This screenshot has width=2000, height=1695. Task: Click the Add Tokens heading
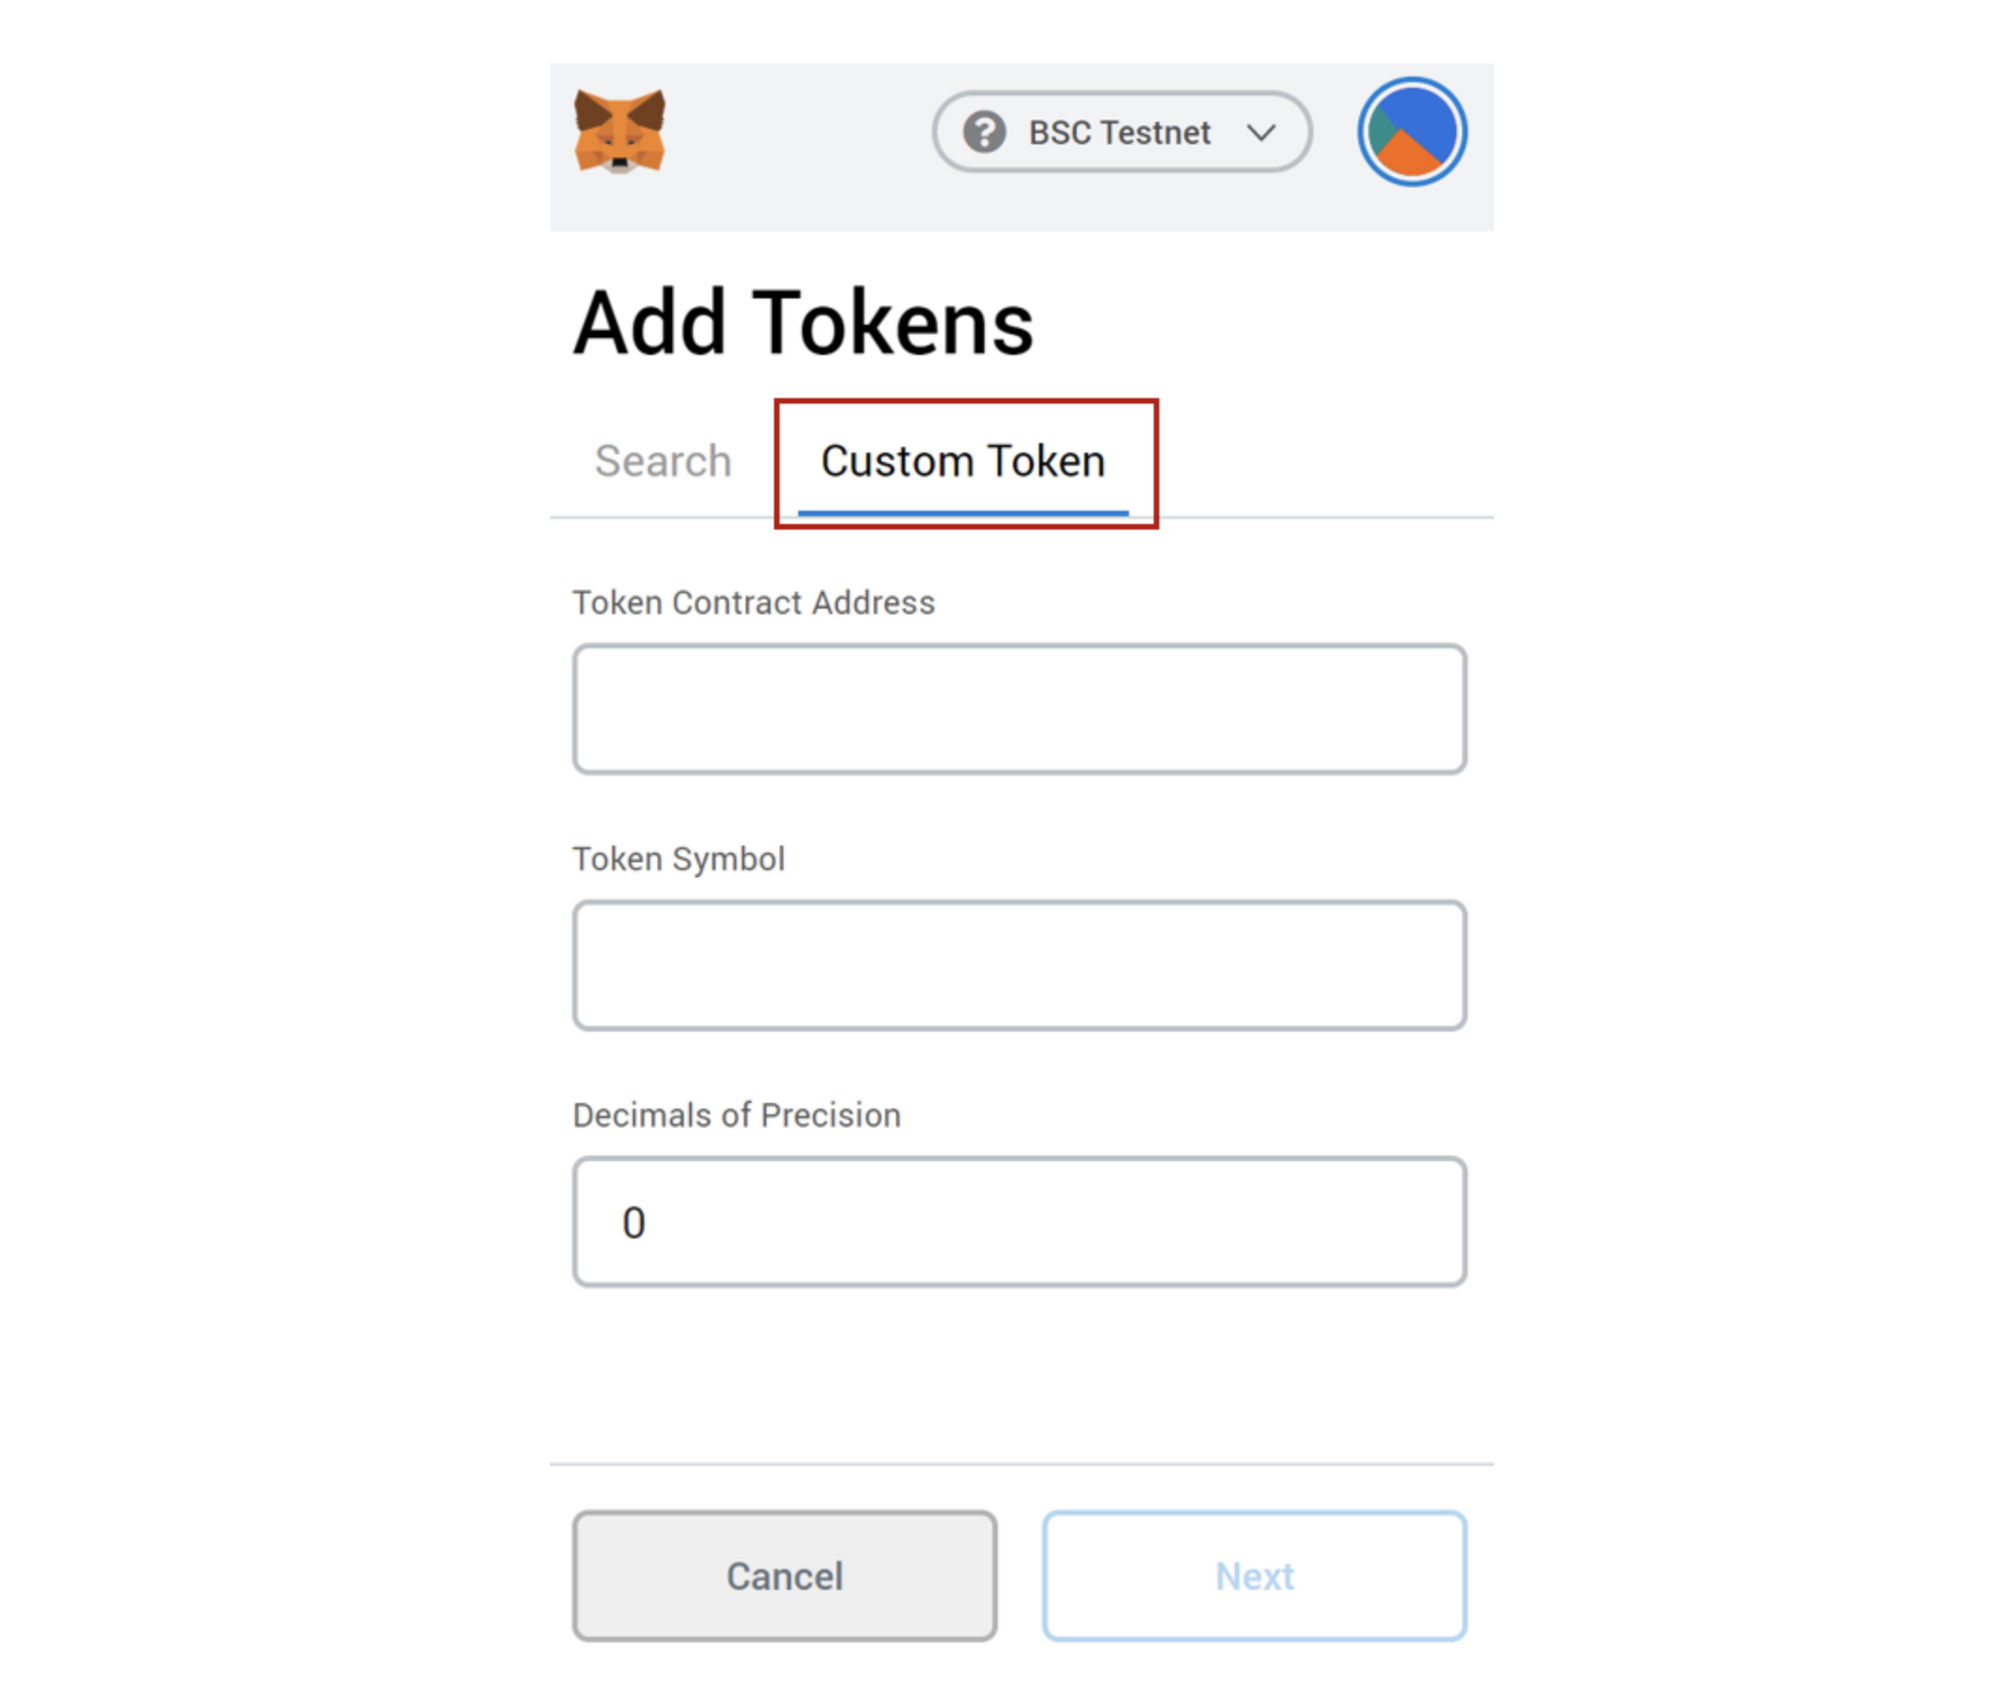click(x=803, y=323)
